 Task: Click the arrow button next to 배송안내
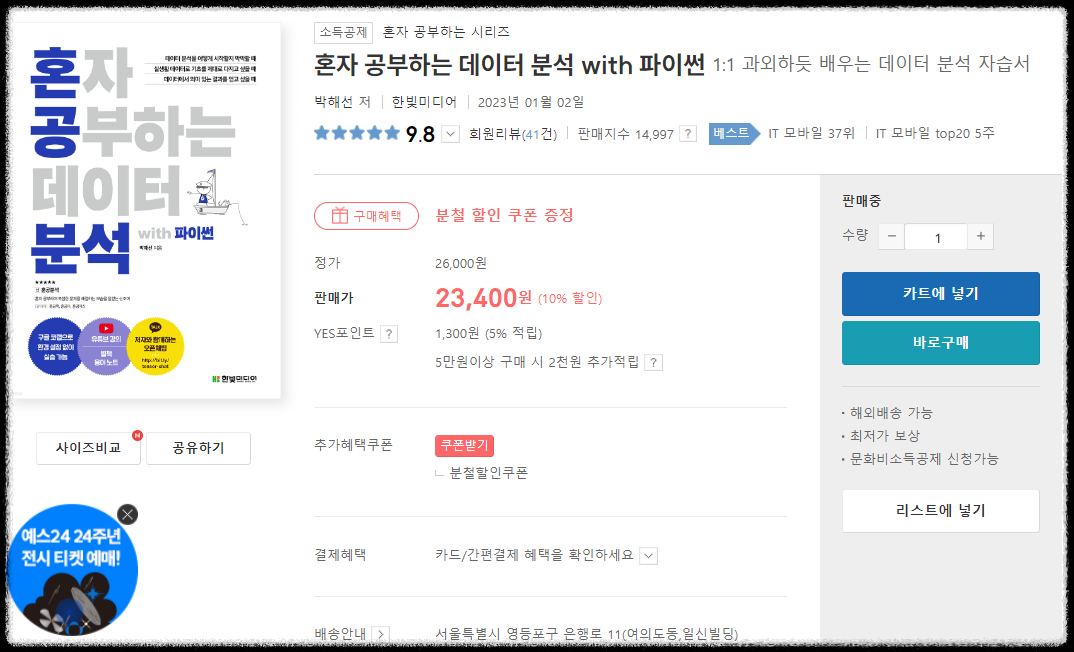pyautogui.click(x=381, y=635)
